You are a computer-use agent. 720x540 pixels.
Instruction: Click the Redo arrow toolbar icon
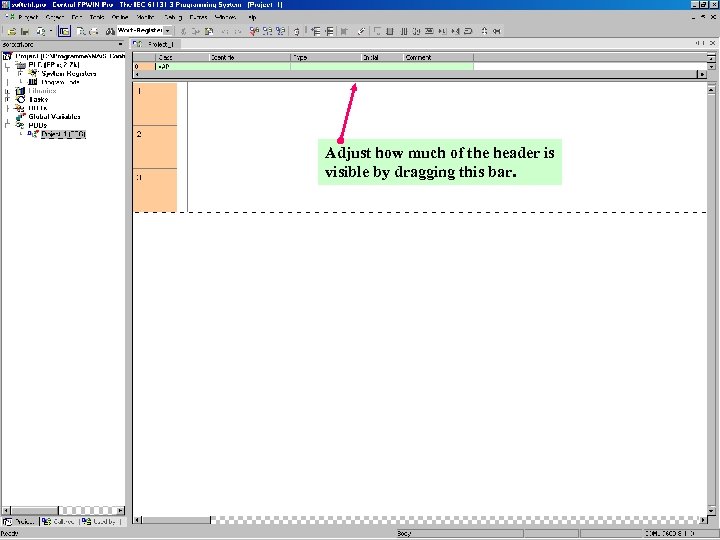[x=237, y=31]
